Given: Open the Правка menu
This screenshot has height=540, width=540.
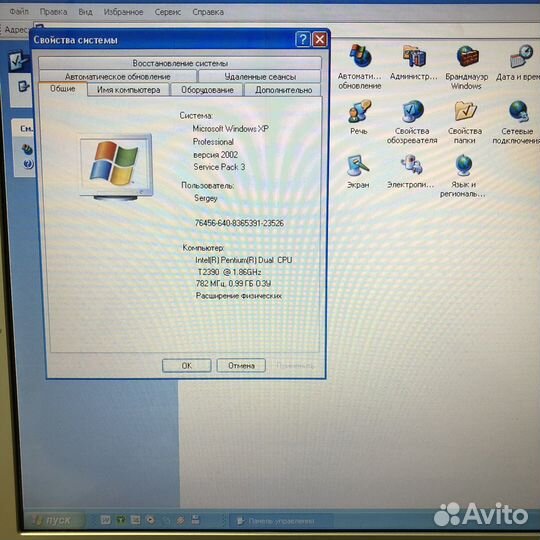Looking at the screenshot, I should coord(53,12).
